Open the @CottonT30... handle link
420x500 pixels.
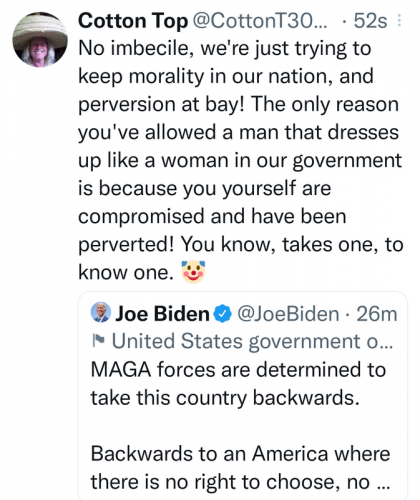click(x=260, y=21)
